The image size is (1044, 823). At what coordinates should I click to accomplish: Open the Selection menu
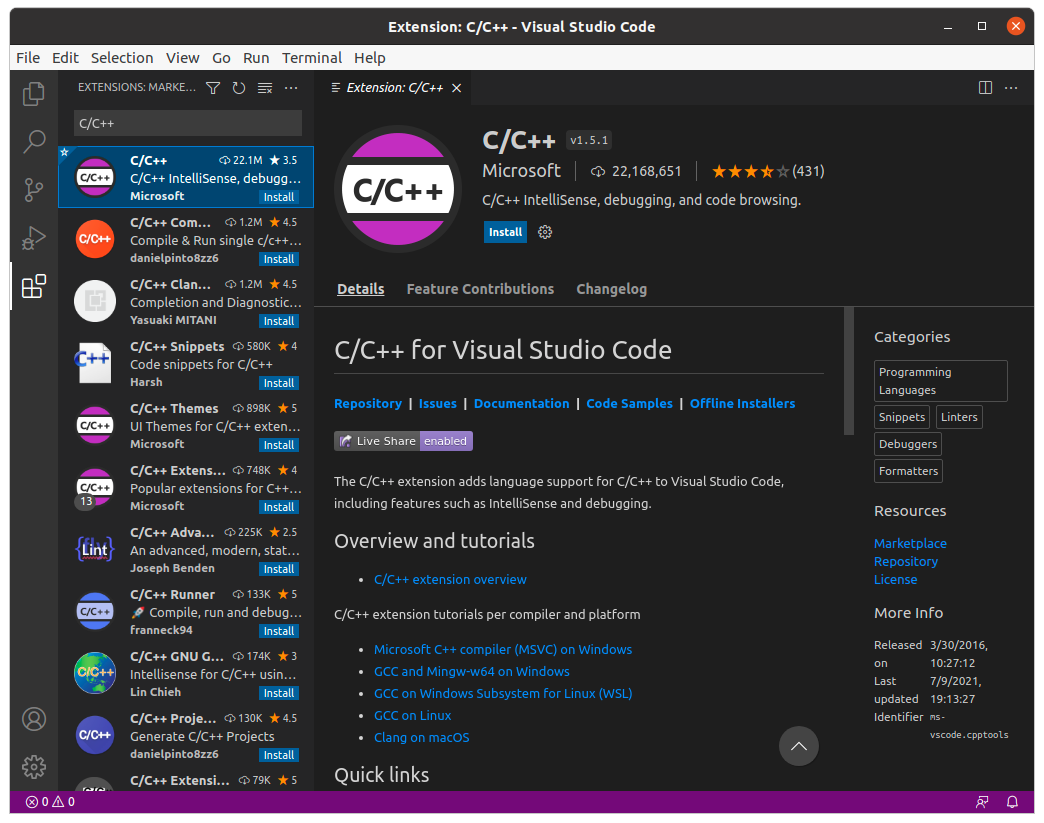(122, 58)
